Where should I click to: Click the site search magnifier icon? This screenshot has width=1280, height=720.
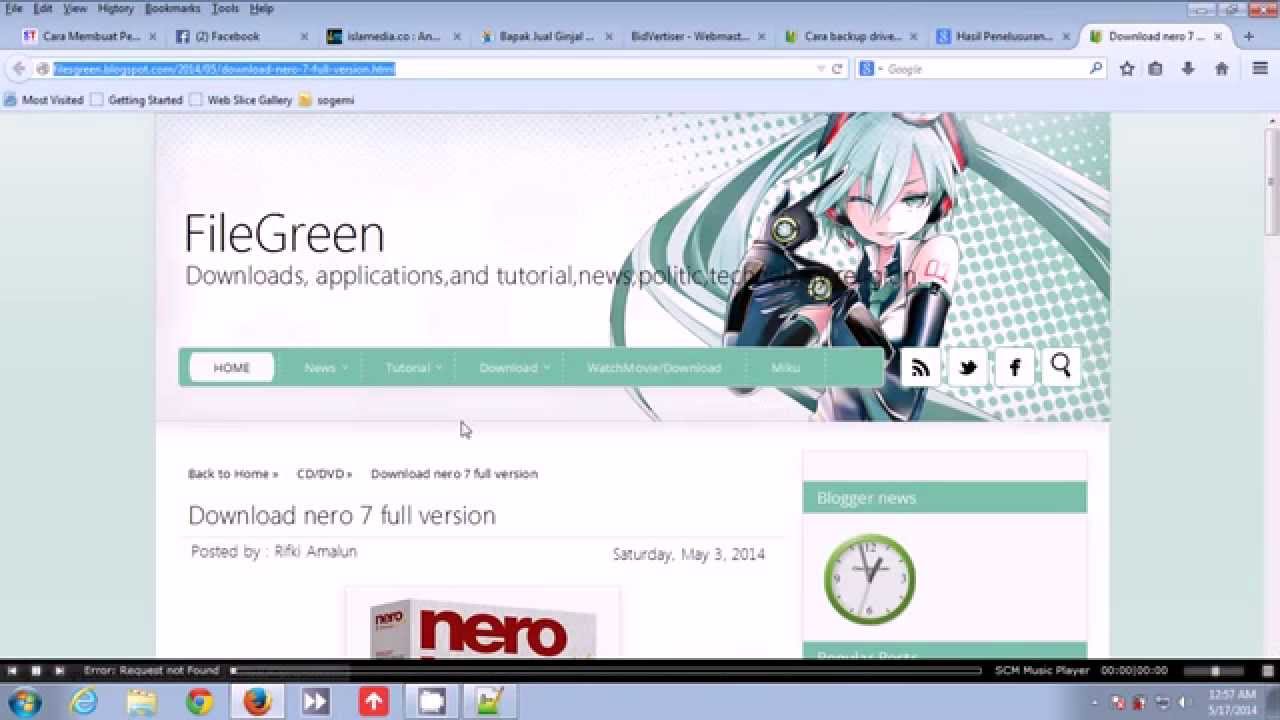(1061, 366)
